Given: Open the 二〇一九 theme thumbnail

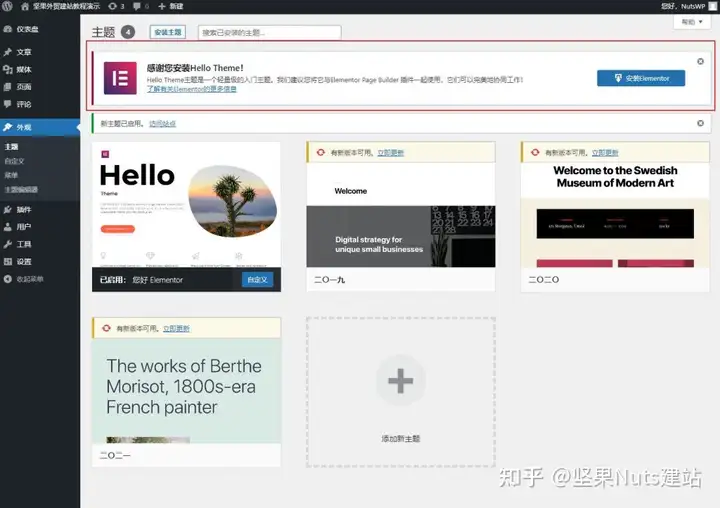Looking at the screenshot, I should (401, 215).
